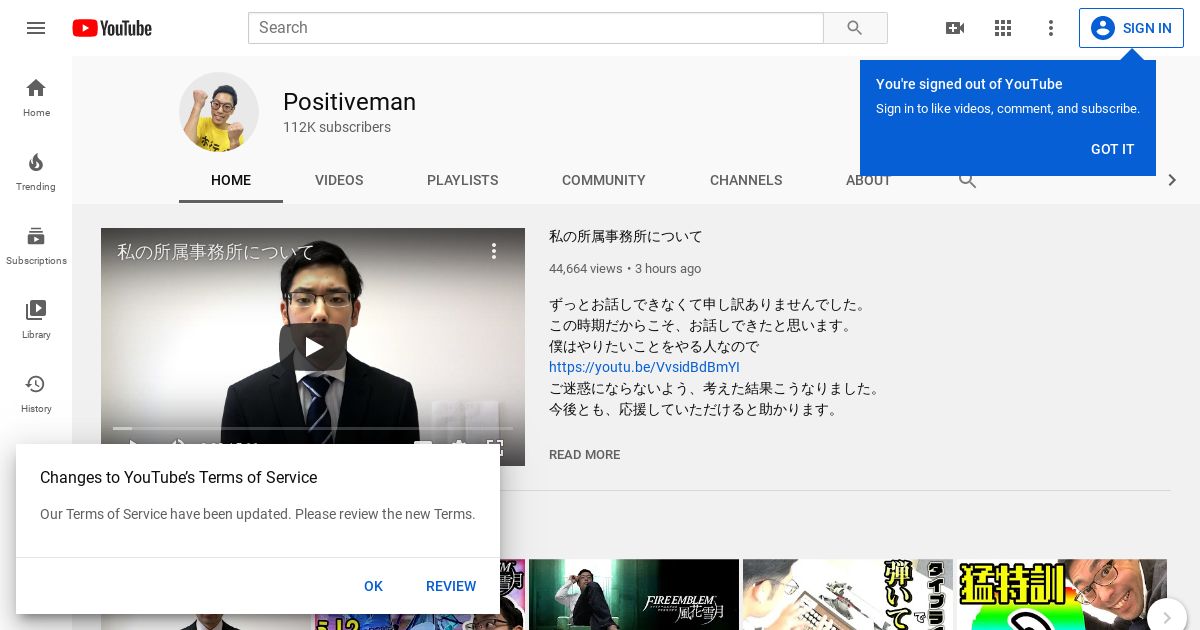Click REVIEW in the Terms of Service dialog
Viewport: 1200px width, 630px height.
451,586
